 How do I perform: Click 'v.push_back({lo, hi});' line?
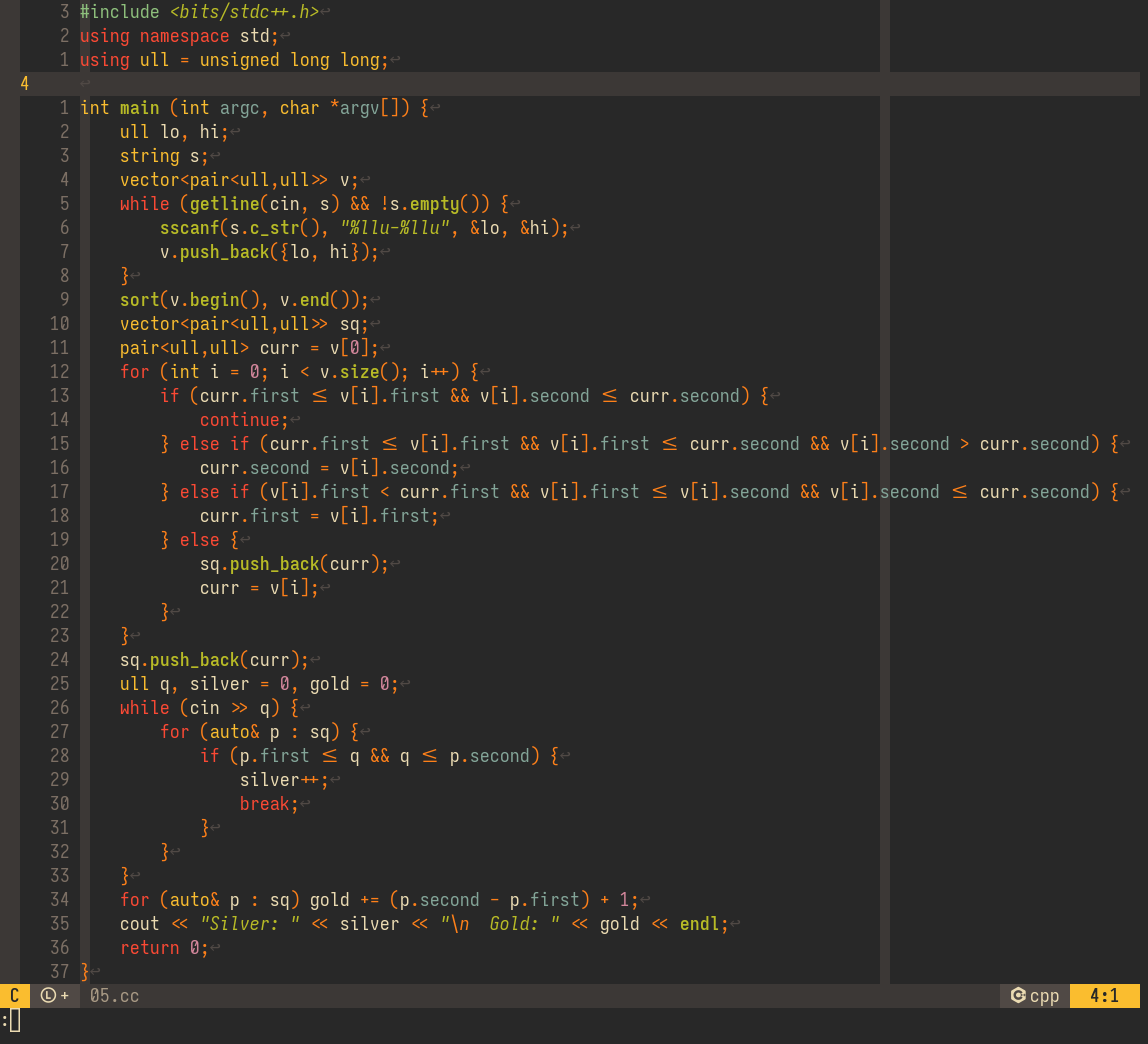click(269, 252)
